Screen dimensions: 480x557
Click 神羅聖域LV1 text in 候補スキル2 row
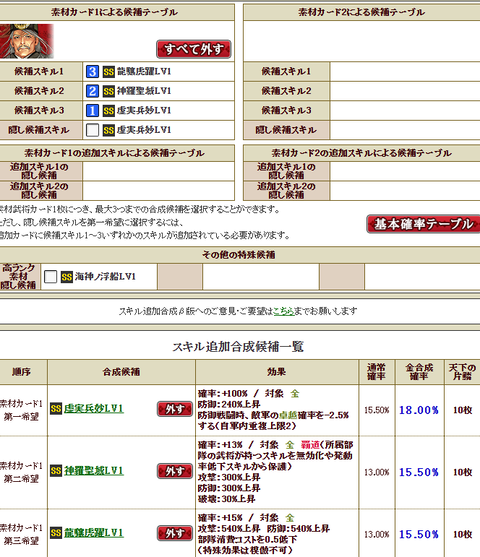tap(144, 91)
